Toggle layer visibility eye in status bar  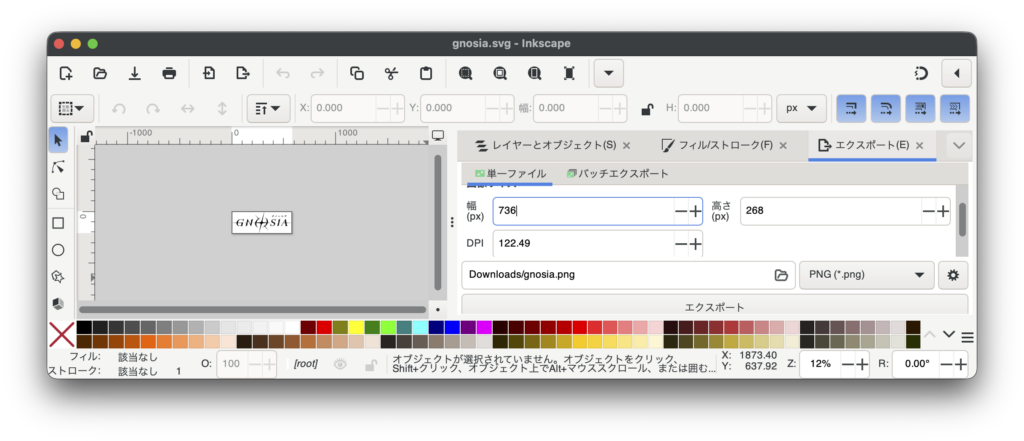click(x=340, y=365)
